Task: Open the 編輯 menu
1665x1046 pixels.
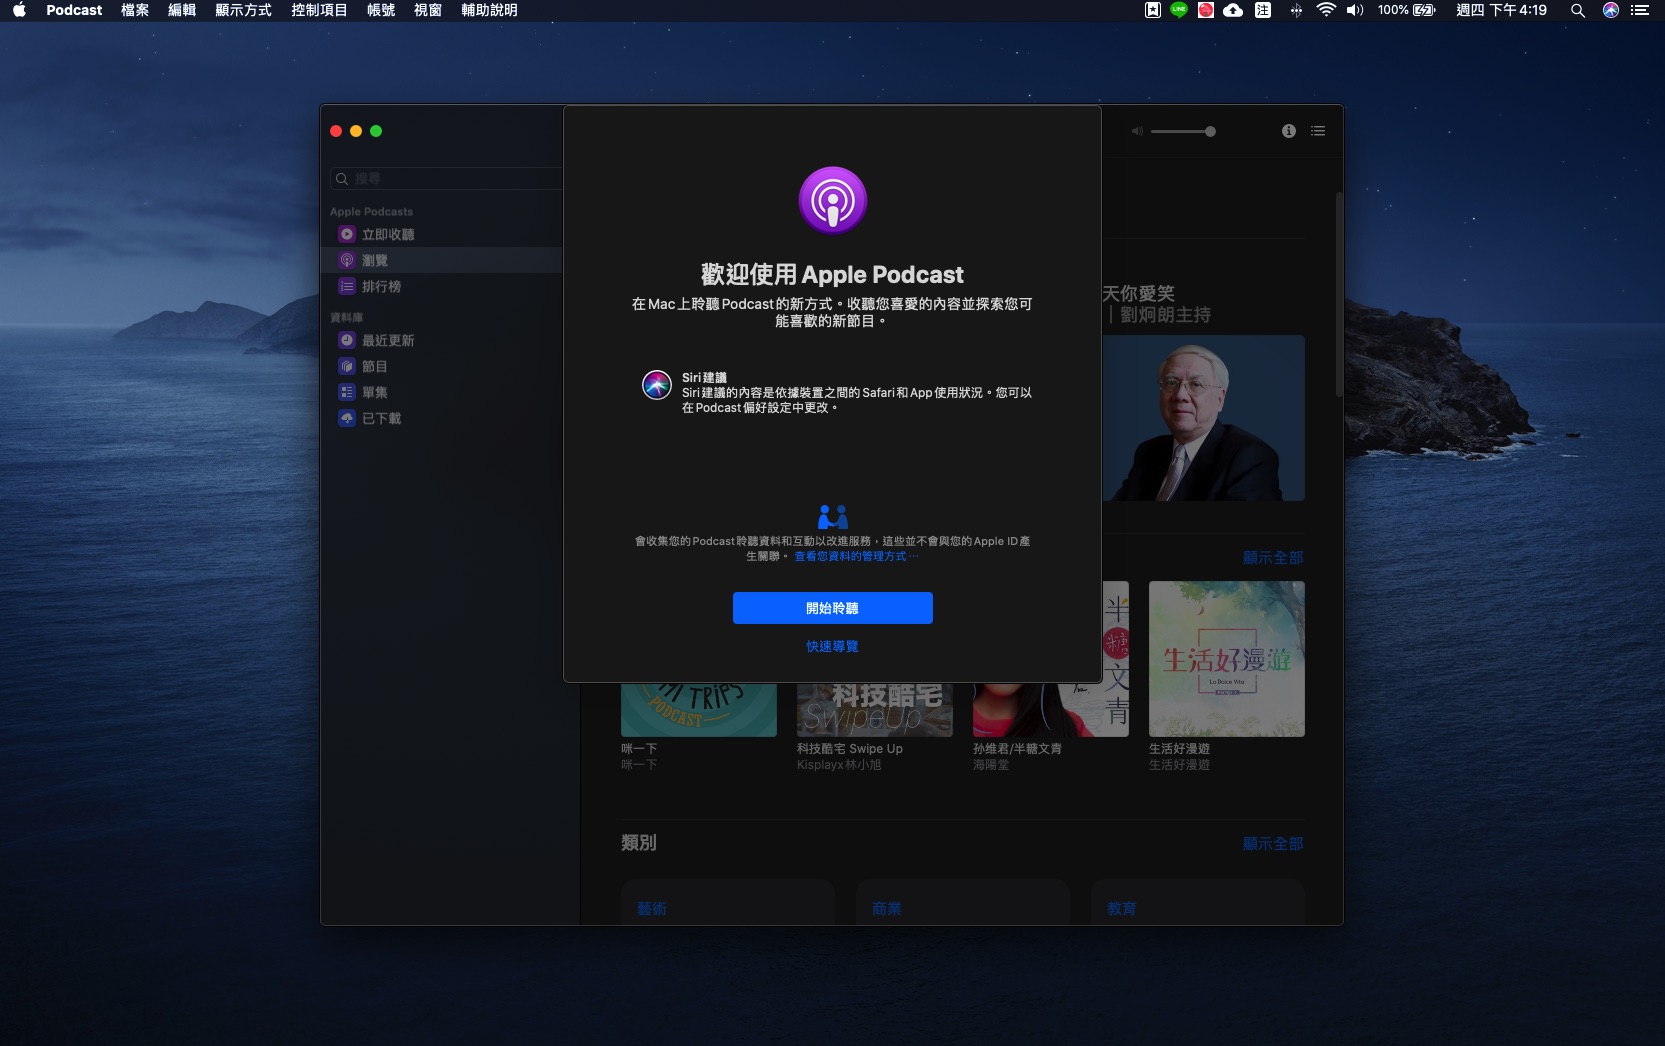Action: 182,10
